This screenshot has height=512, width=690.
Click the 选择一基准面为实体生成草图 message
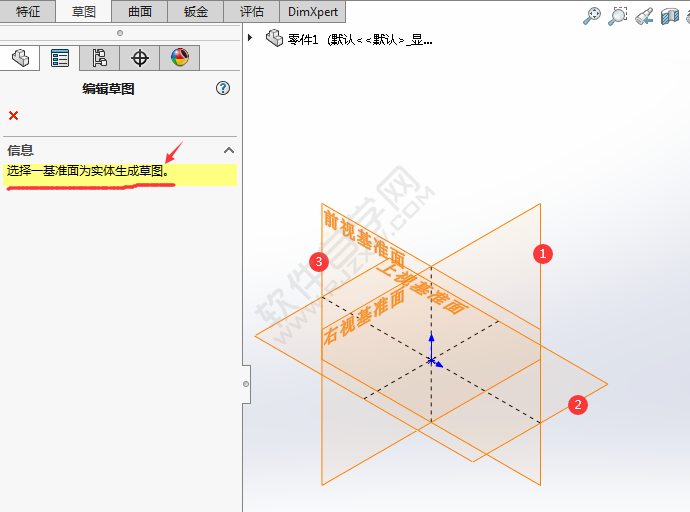(88, 171)
